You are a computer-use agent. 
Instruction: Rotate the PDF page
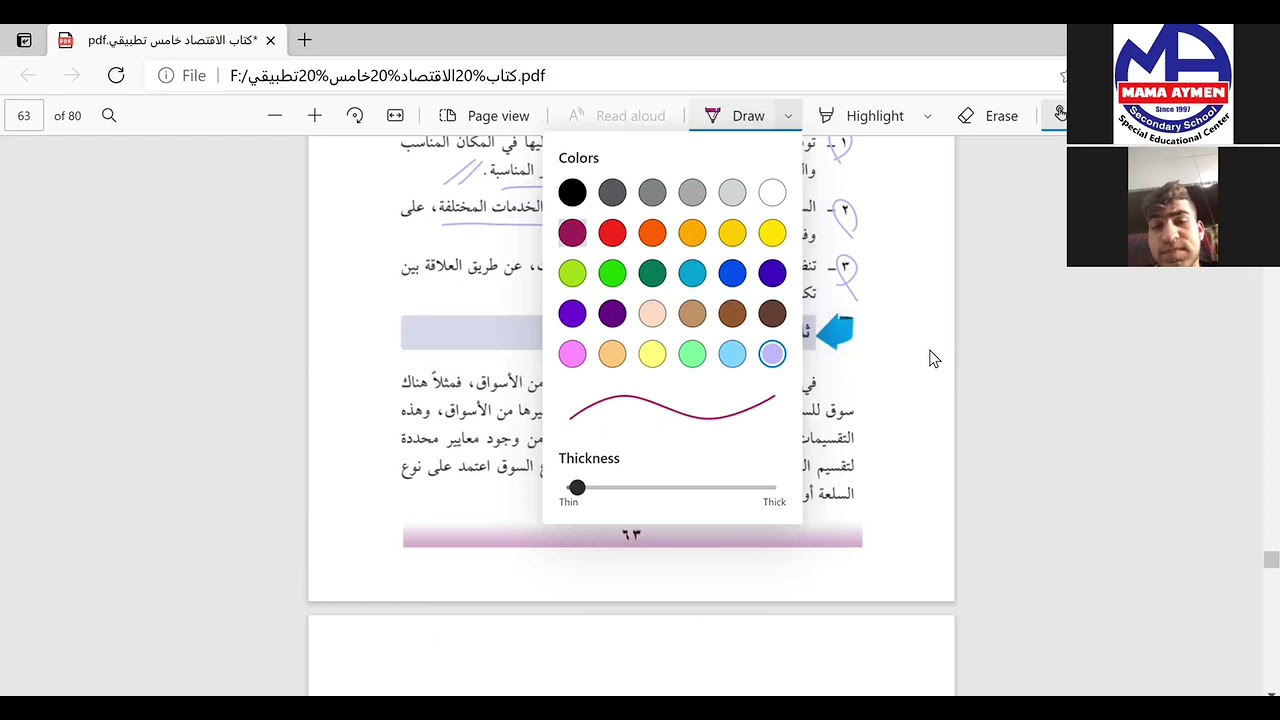[x=354, y=116]
